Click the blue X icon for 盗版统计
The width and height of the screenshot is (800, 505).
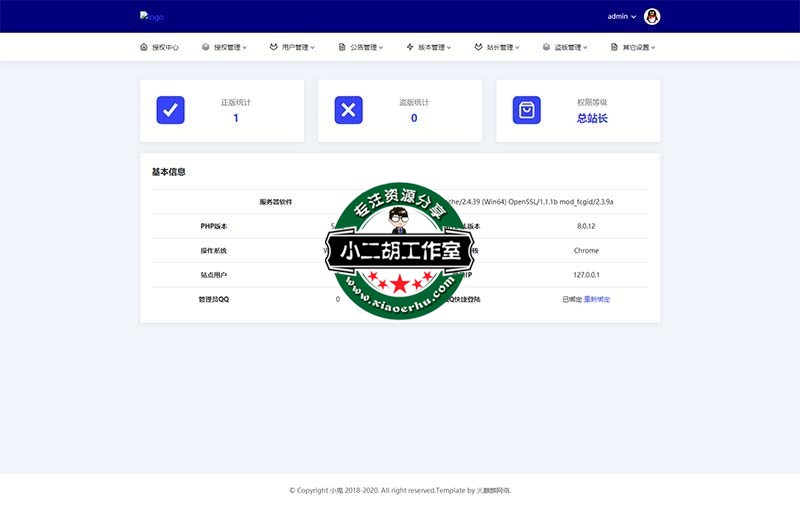[x=349, y=110]
